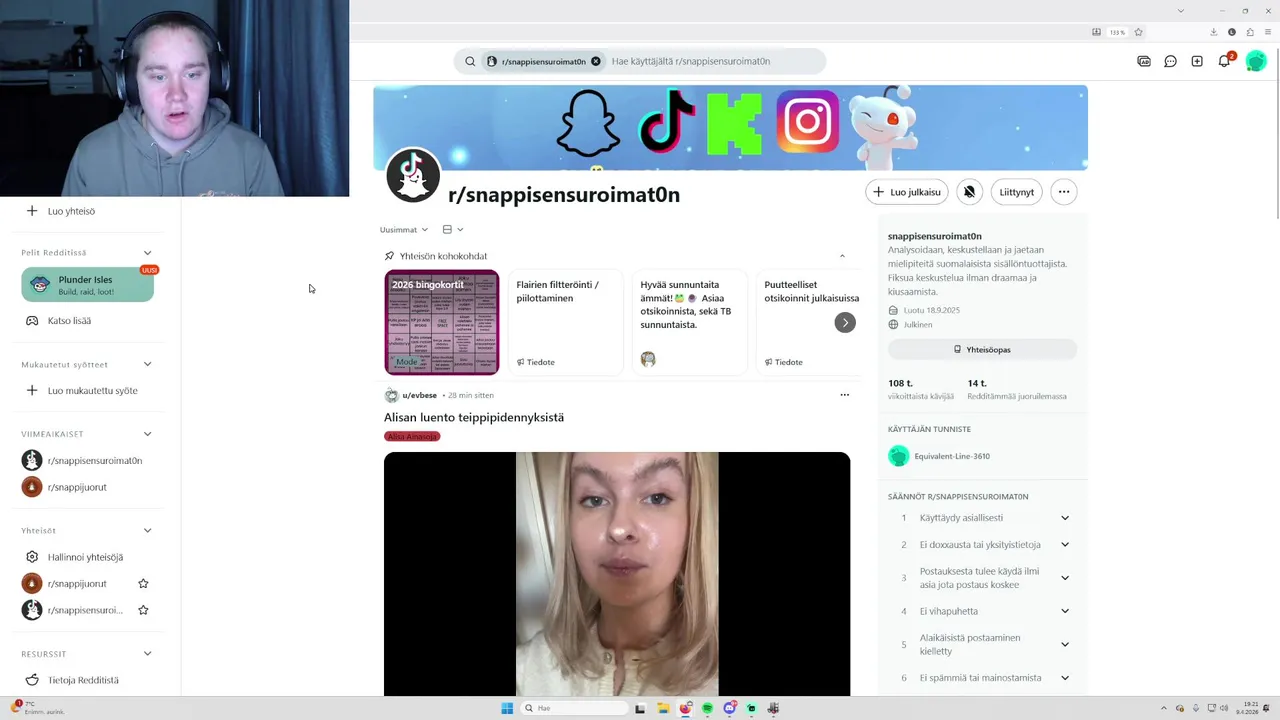Click the search field placeholder text
This screenshot has height=720, width=1280.
(x=691, y=61)
